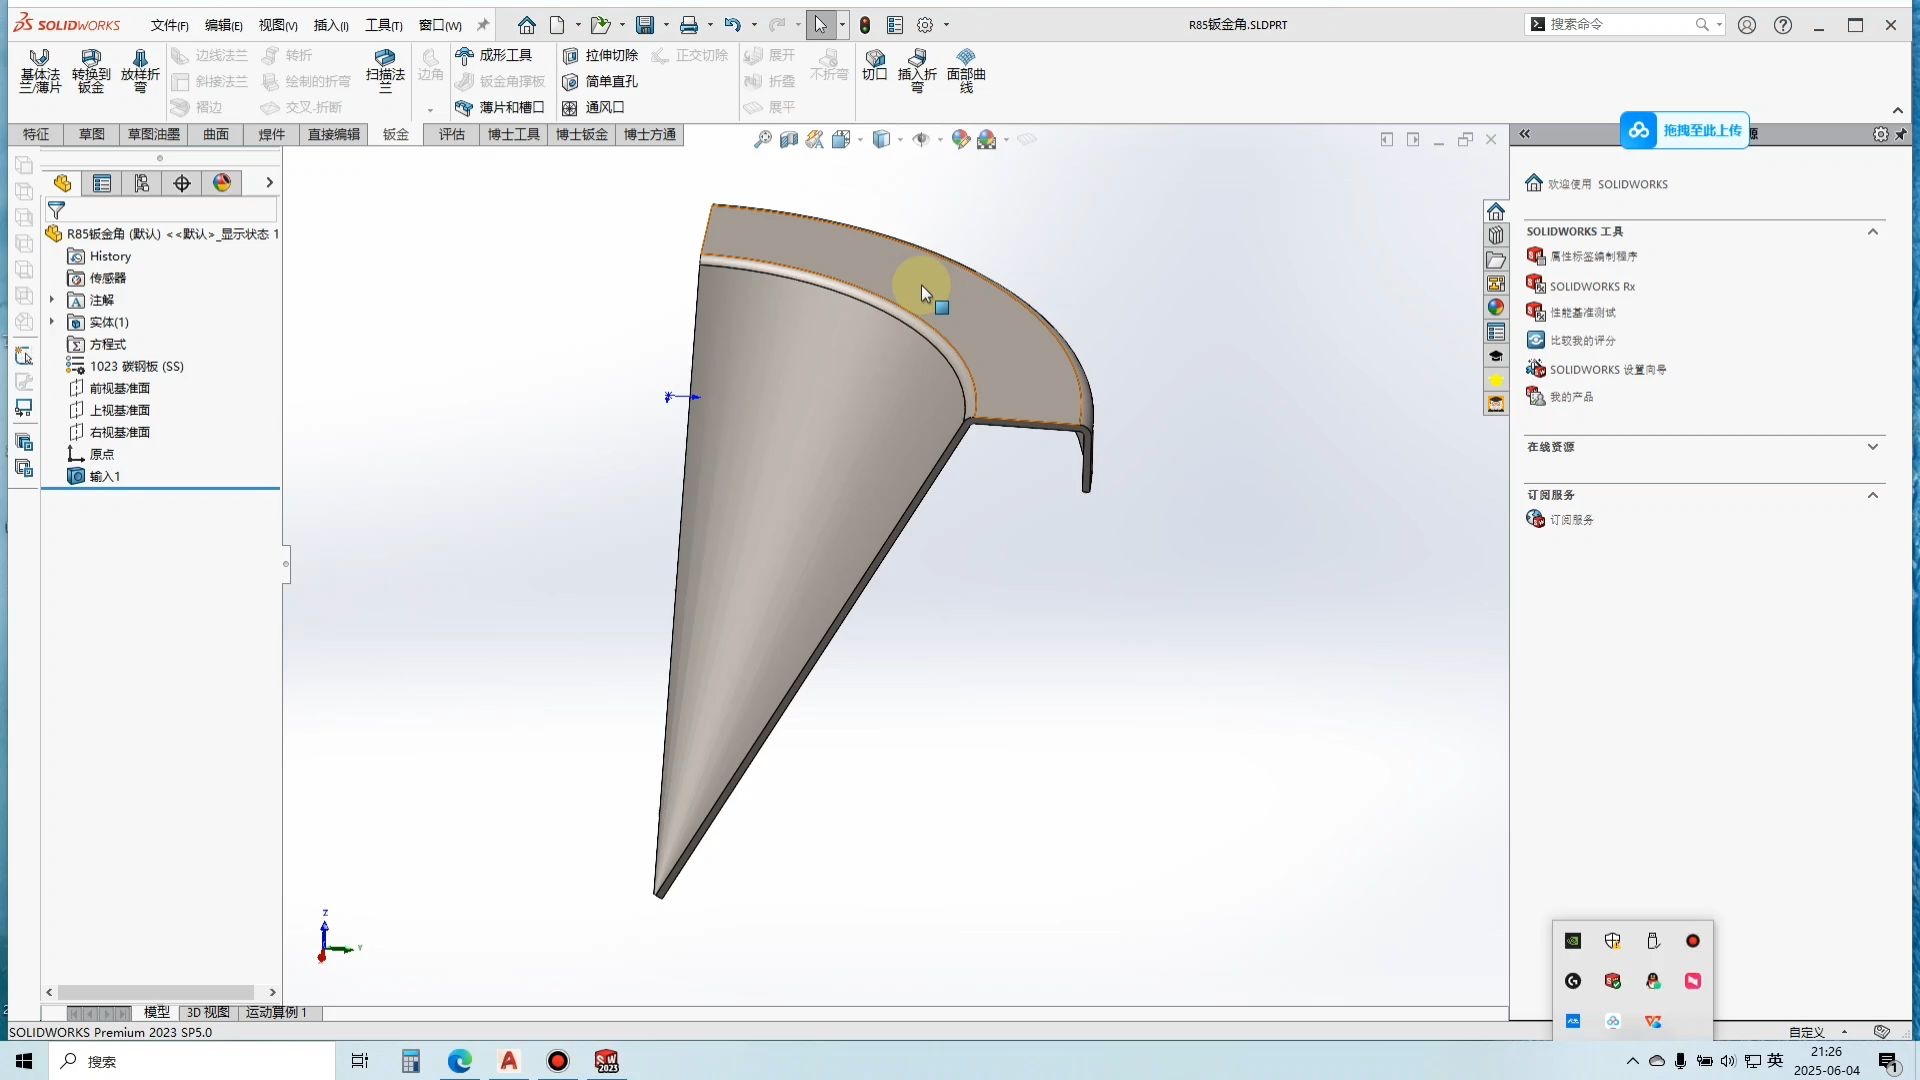This screenshot has width=1920, height=1080.
Task: Collapse the SOLIDWORKS 工具 section
Action: pyautogui.click(x=1873, y=231)
